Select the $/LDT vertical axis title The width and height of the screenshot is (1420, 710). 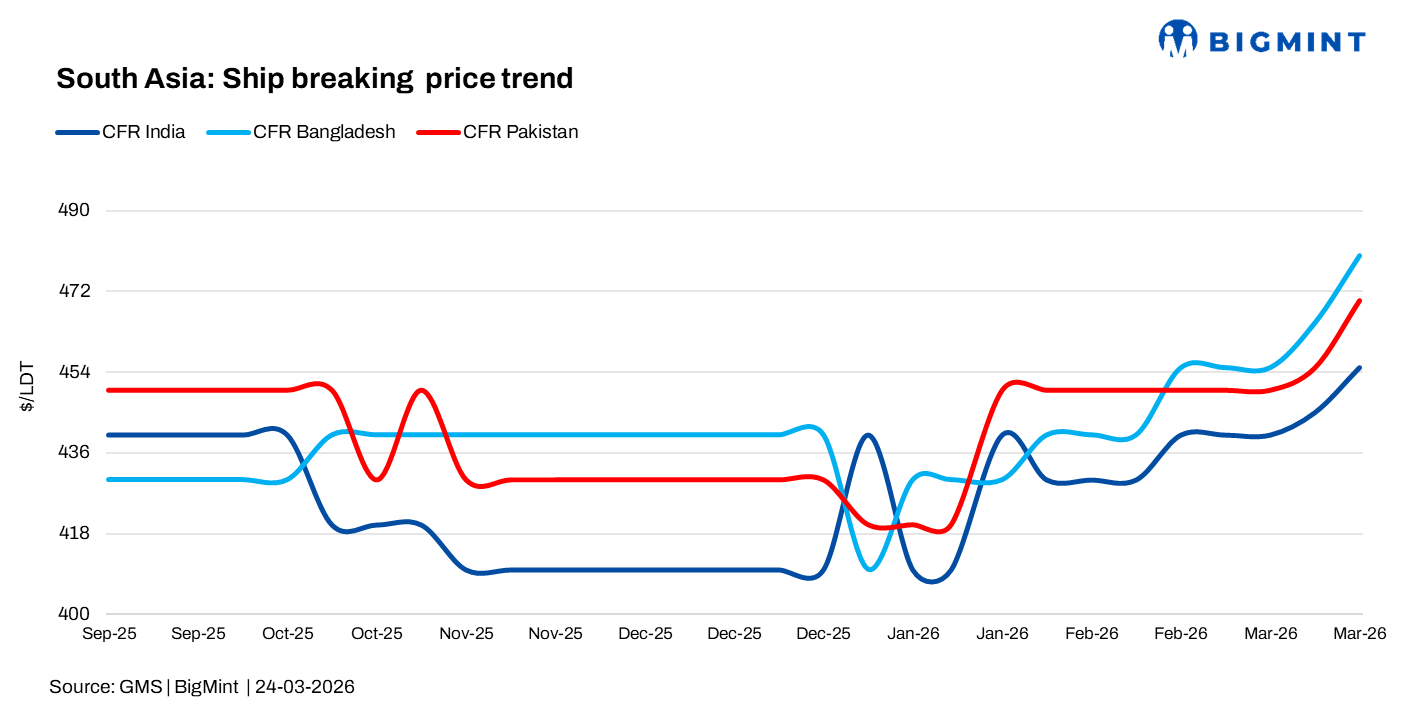(27, 387)
